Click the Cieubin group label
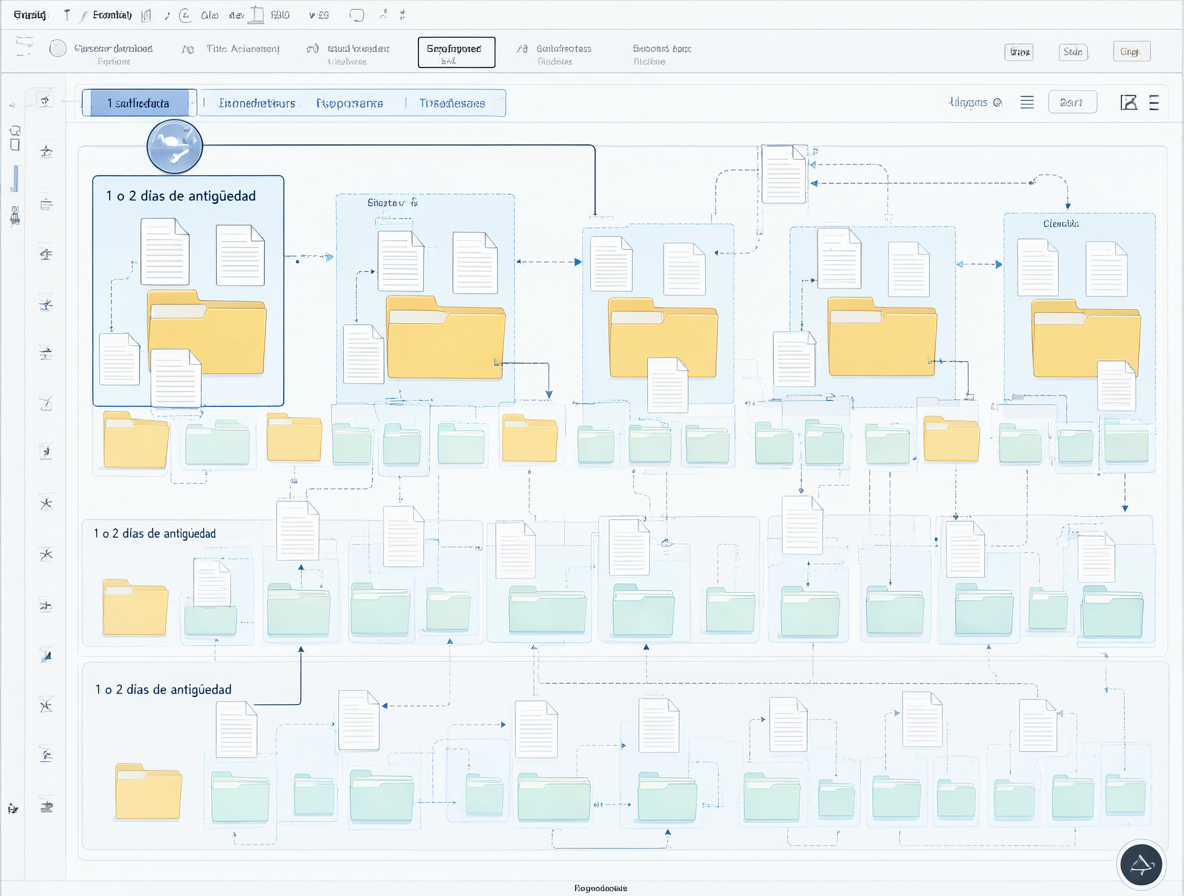 pyautogui.click(x=1061, y=223)
